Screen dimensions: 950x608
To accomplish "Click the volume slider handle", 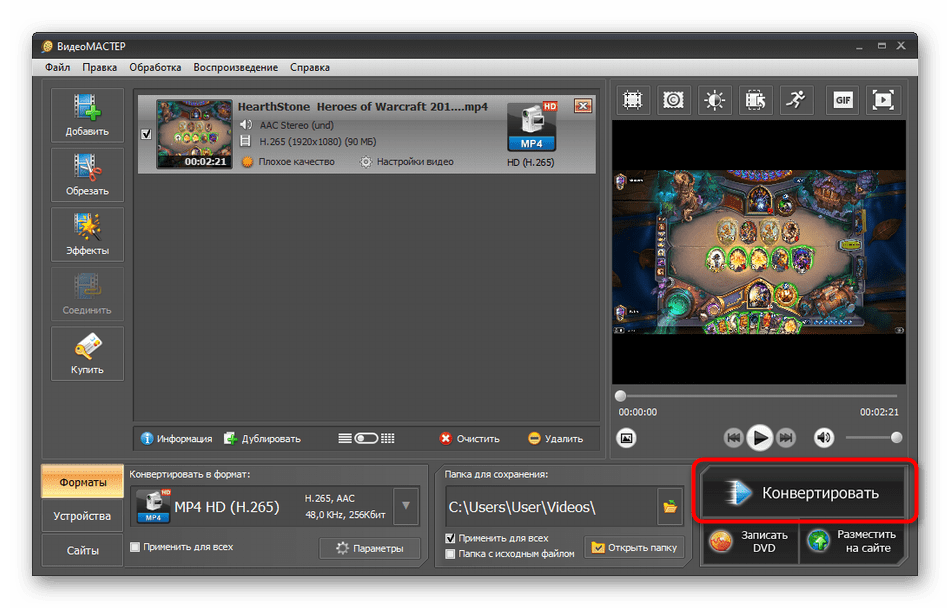I will tap(896, 437).
